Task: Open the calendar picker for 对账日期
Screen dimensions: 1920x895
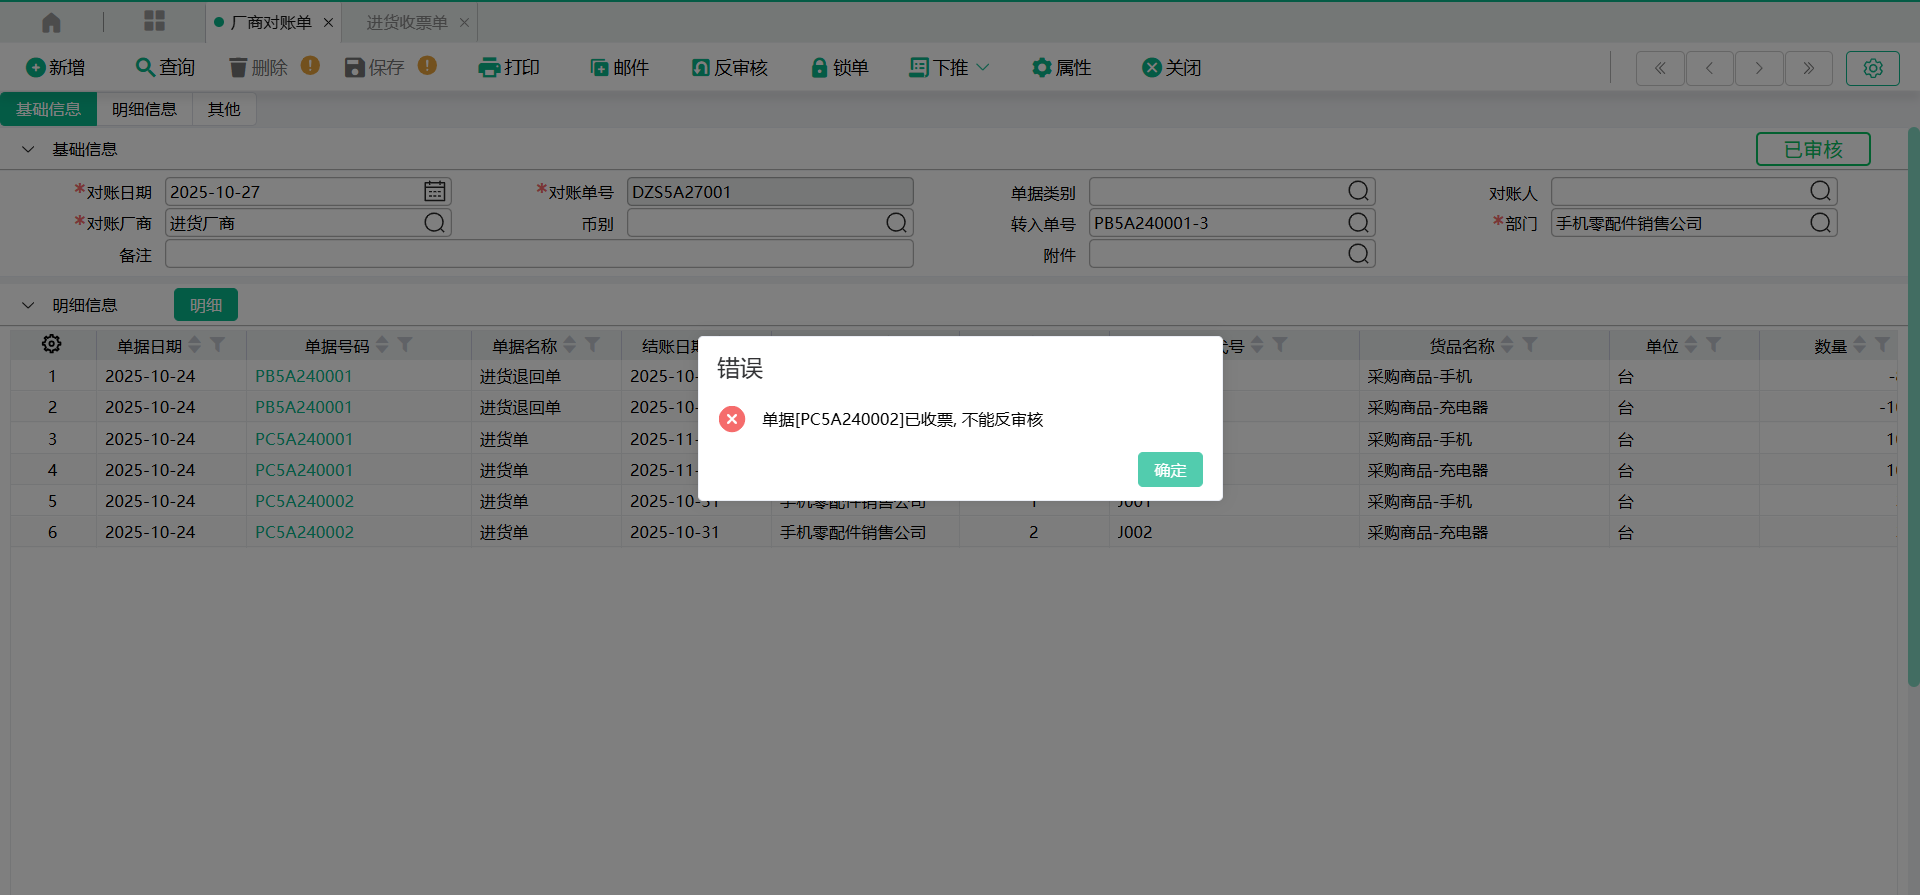Action: (x=434, y=192)
